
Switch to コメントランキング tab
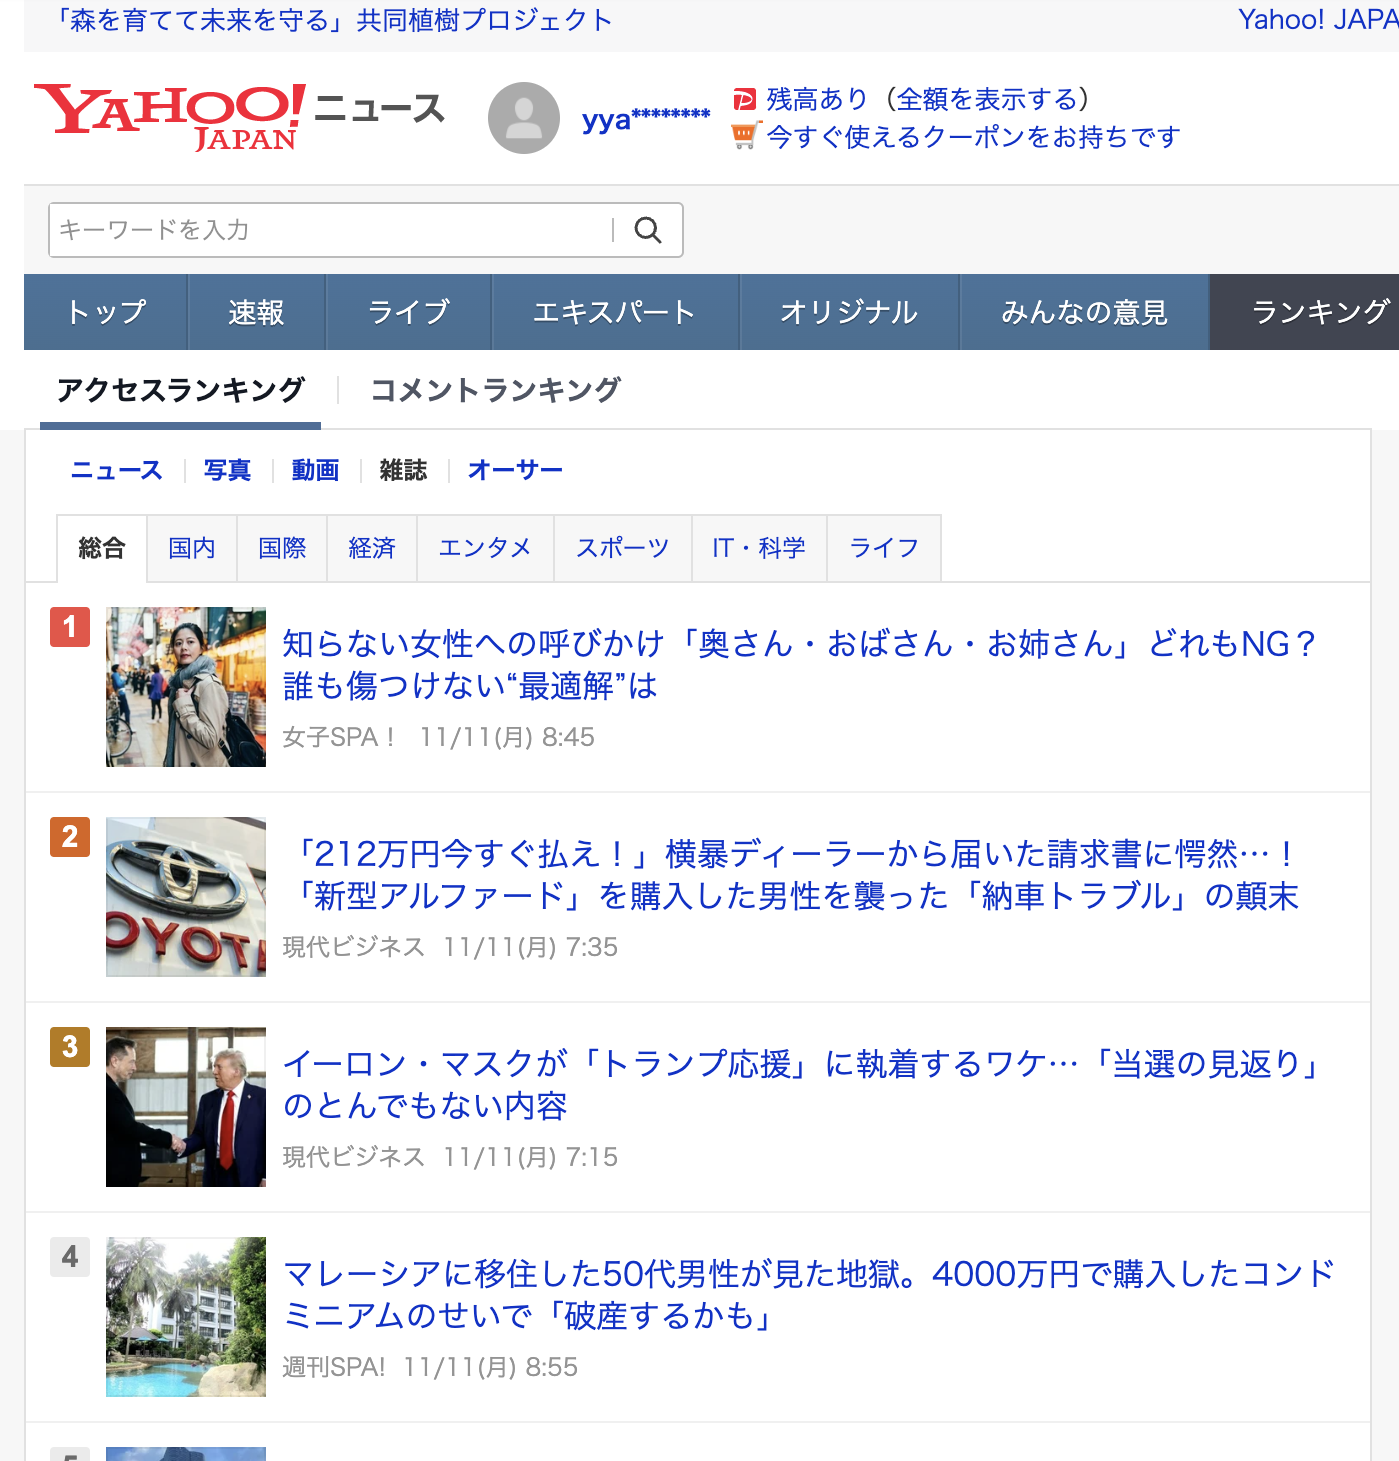tap(496, 390)
